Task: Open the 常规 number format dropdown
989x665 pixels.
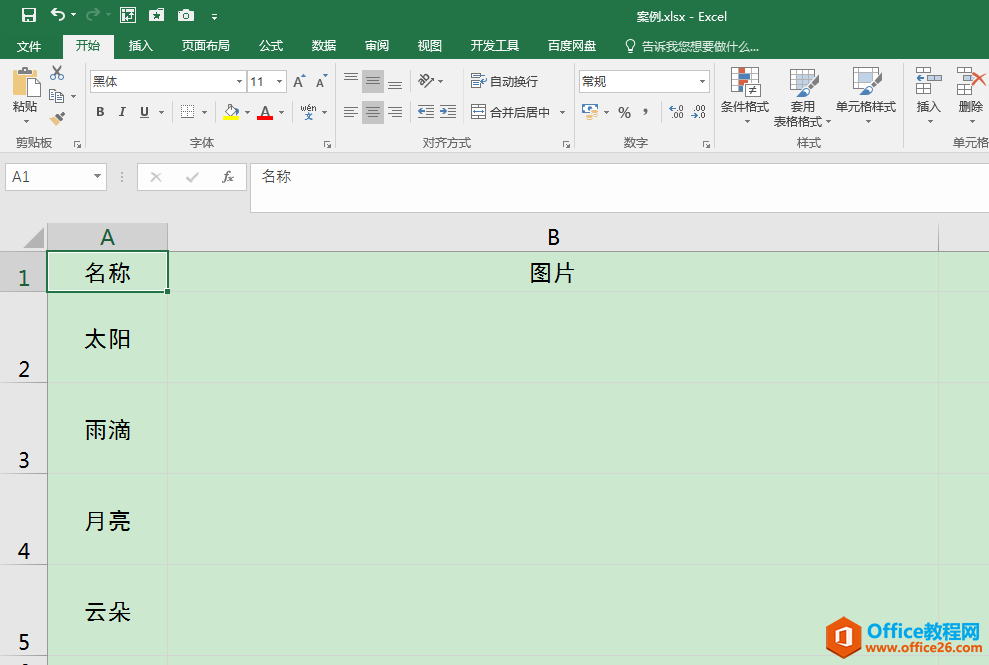Action: pos(702,81)
